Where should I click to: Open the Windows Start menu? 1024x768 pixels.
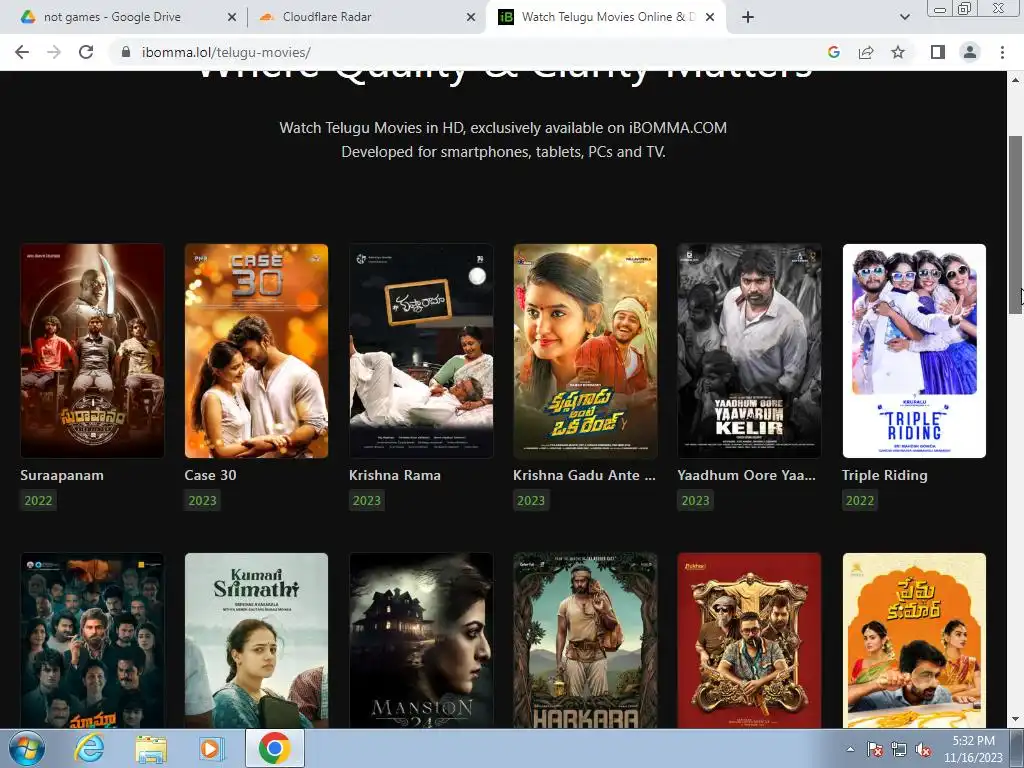point(27,748)
